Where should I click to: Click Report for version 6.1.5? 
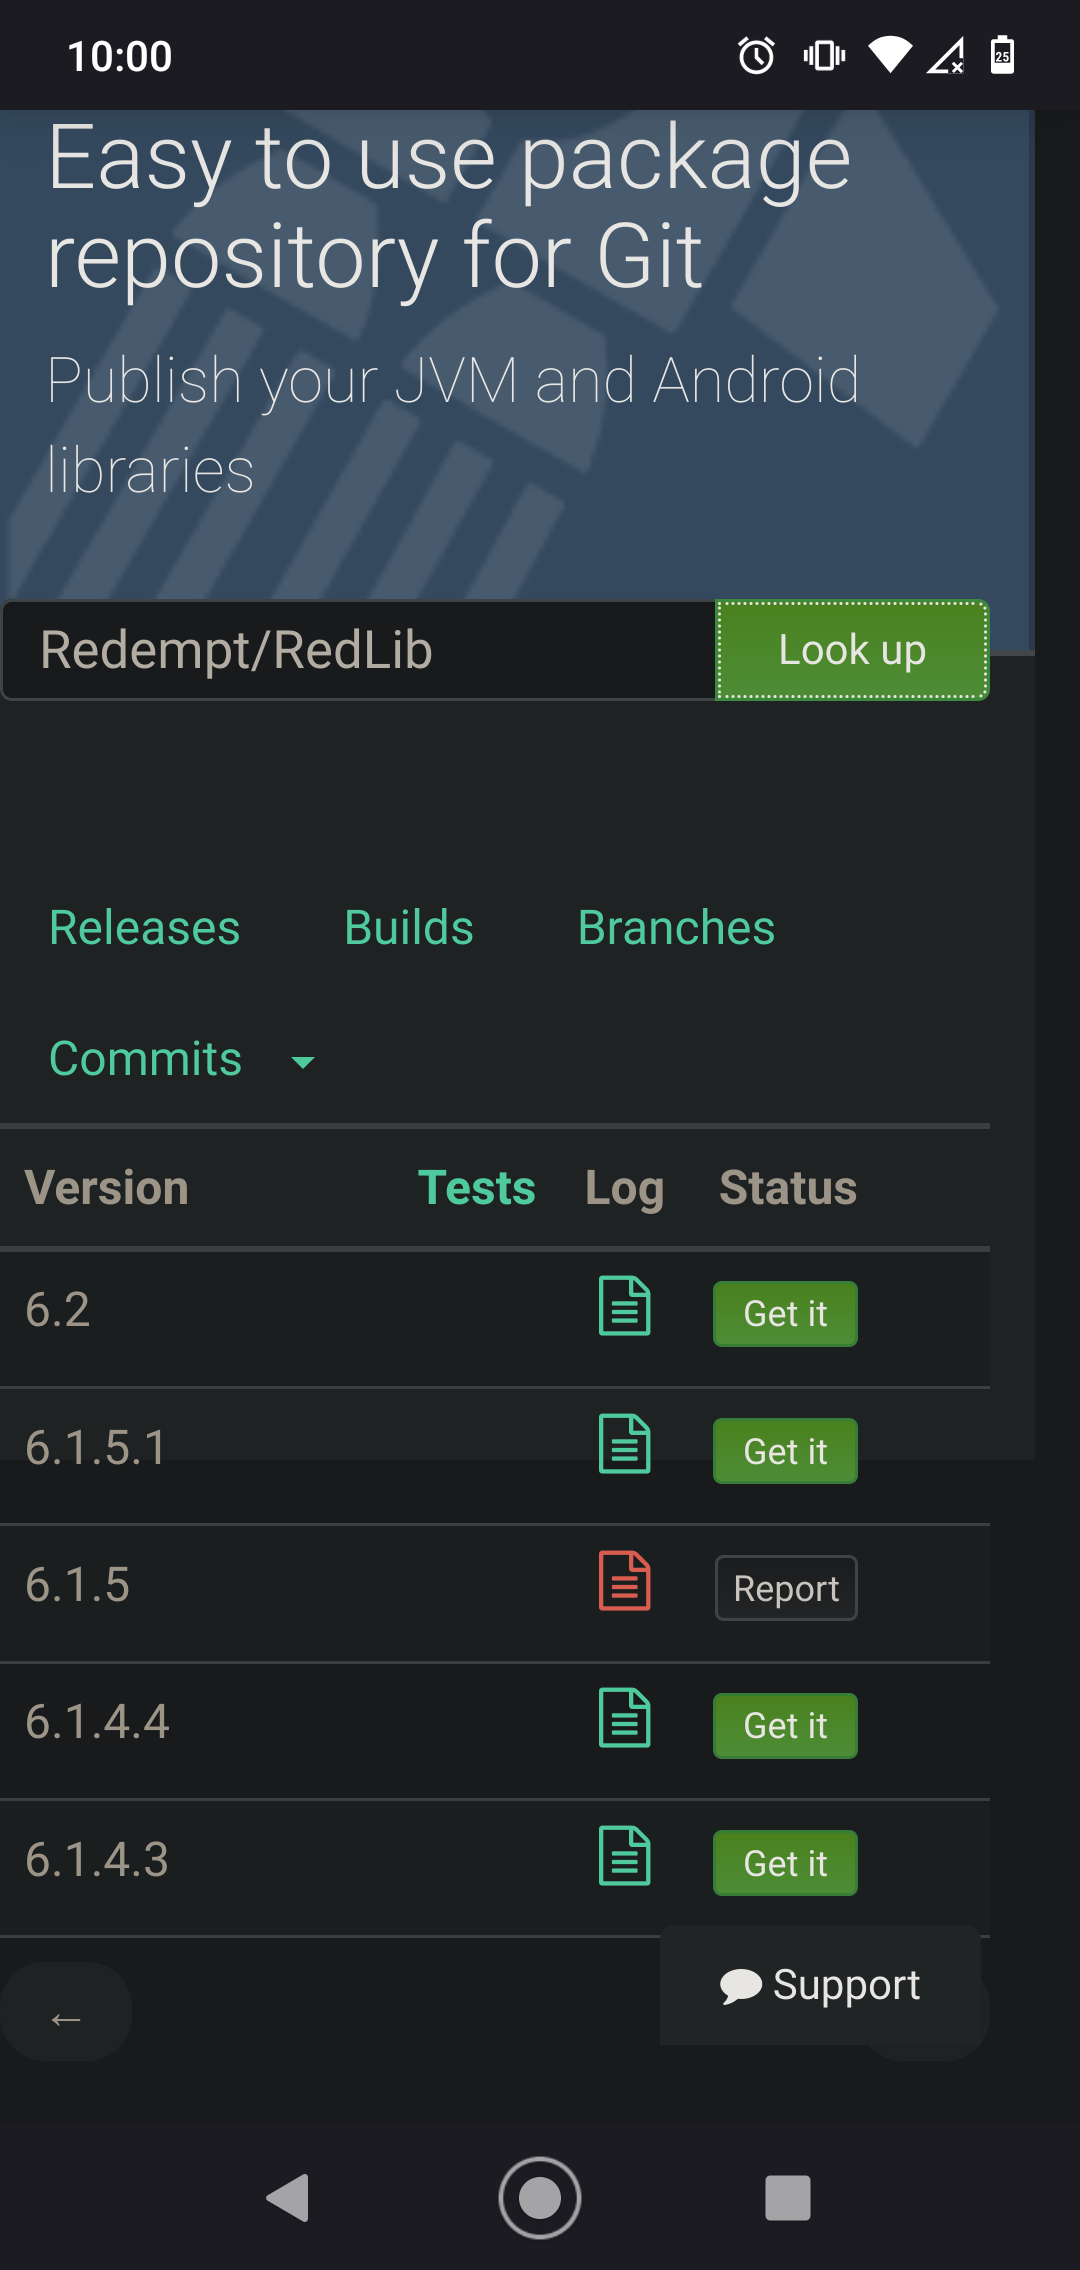786,1588
